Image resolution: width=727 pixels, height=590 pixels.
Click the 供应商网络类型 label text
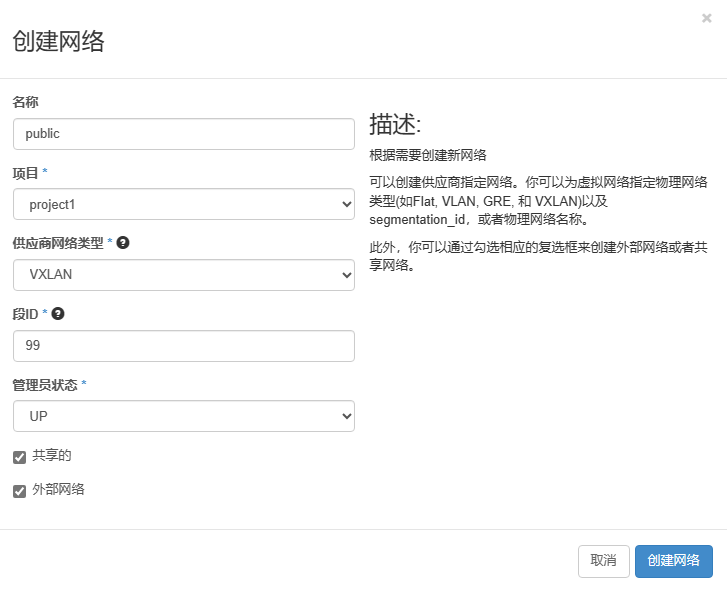click(58, 243)
